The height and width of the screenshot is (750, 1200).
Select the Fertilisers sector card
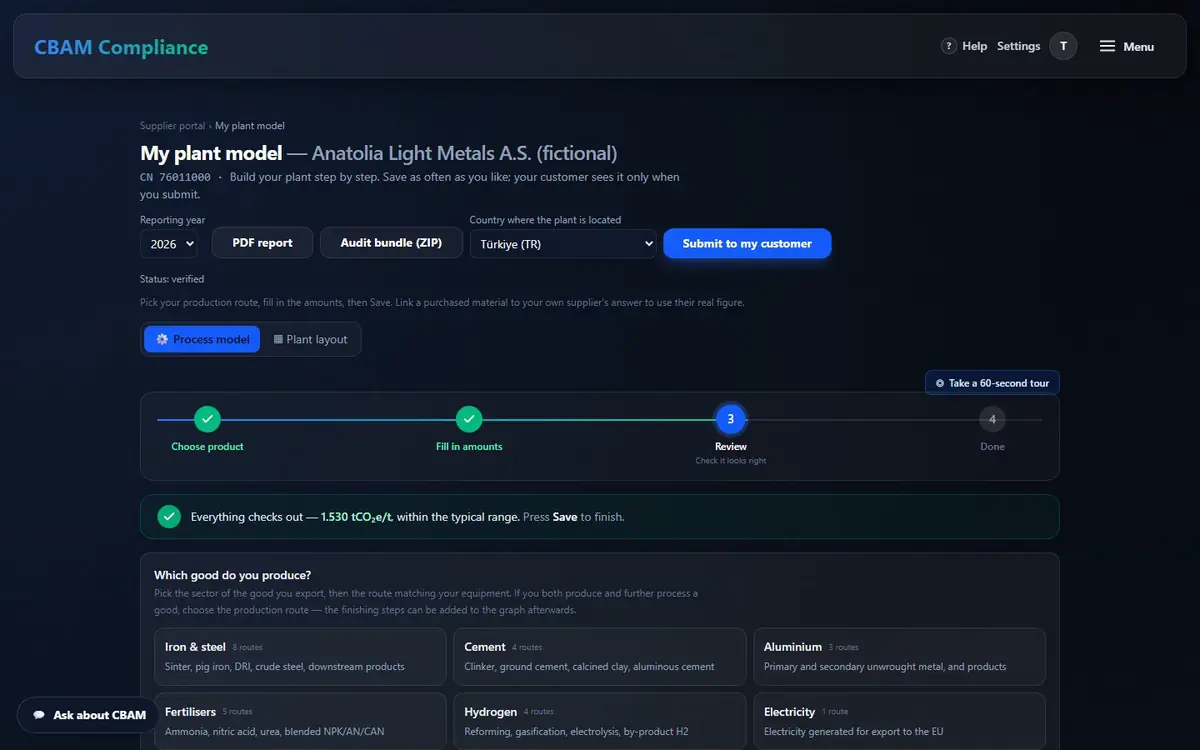coord(300,721)
